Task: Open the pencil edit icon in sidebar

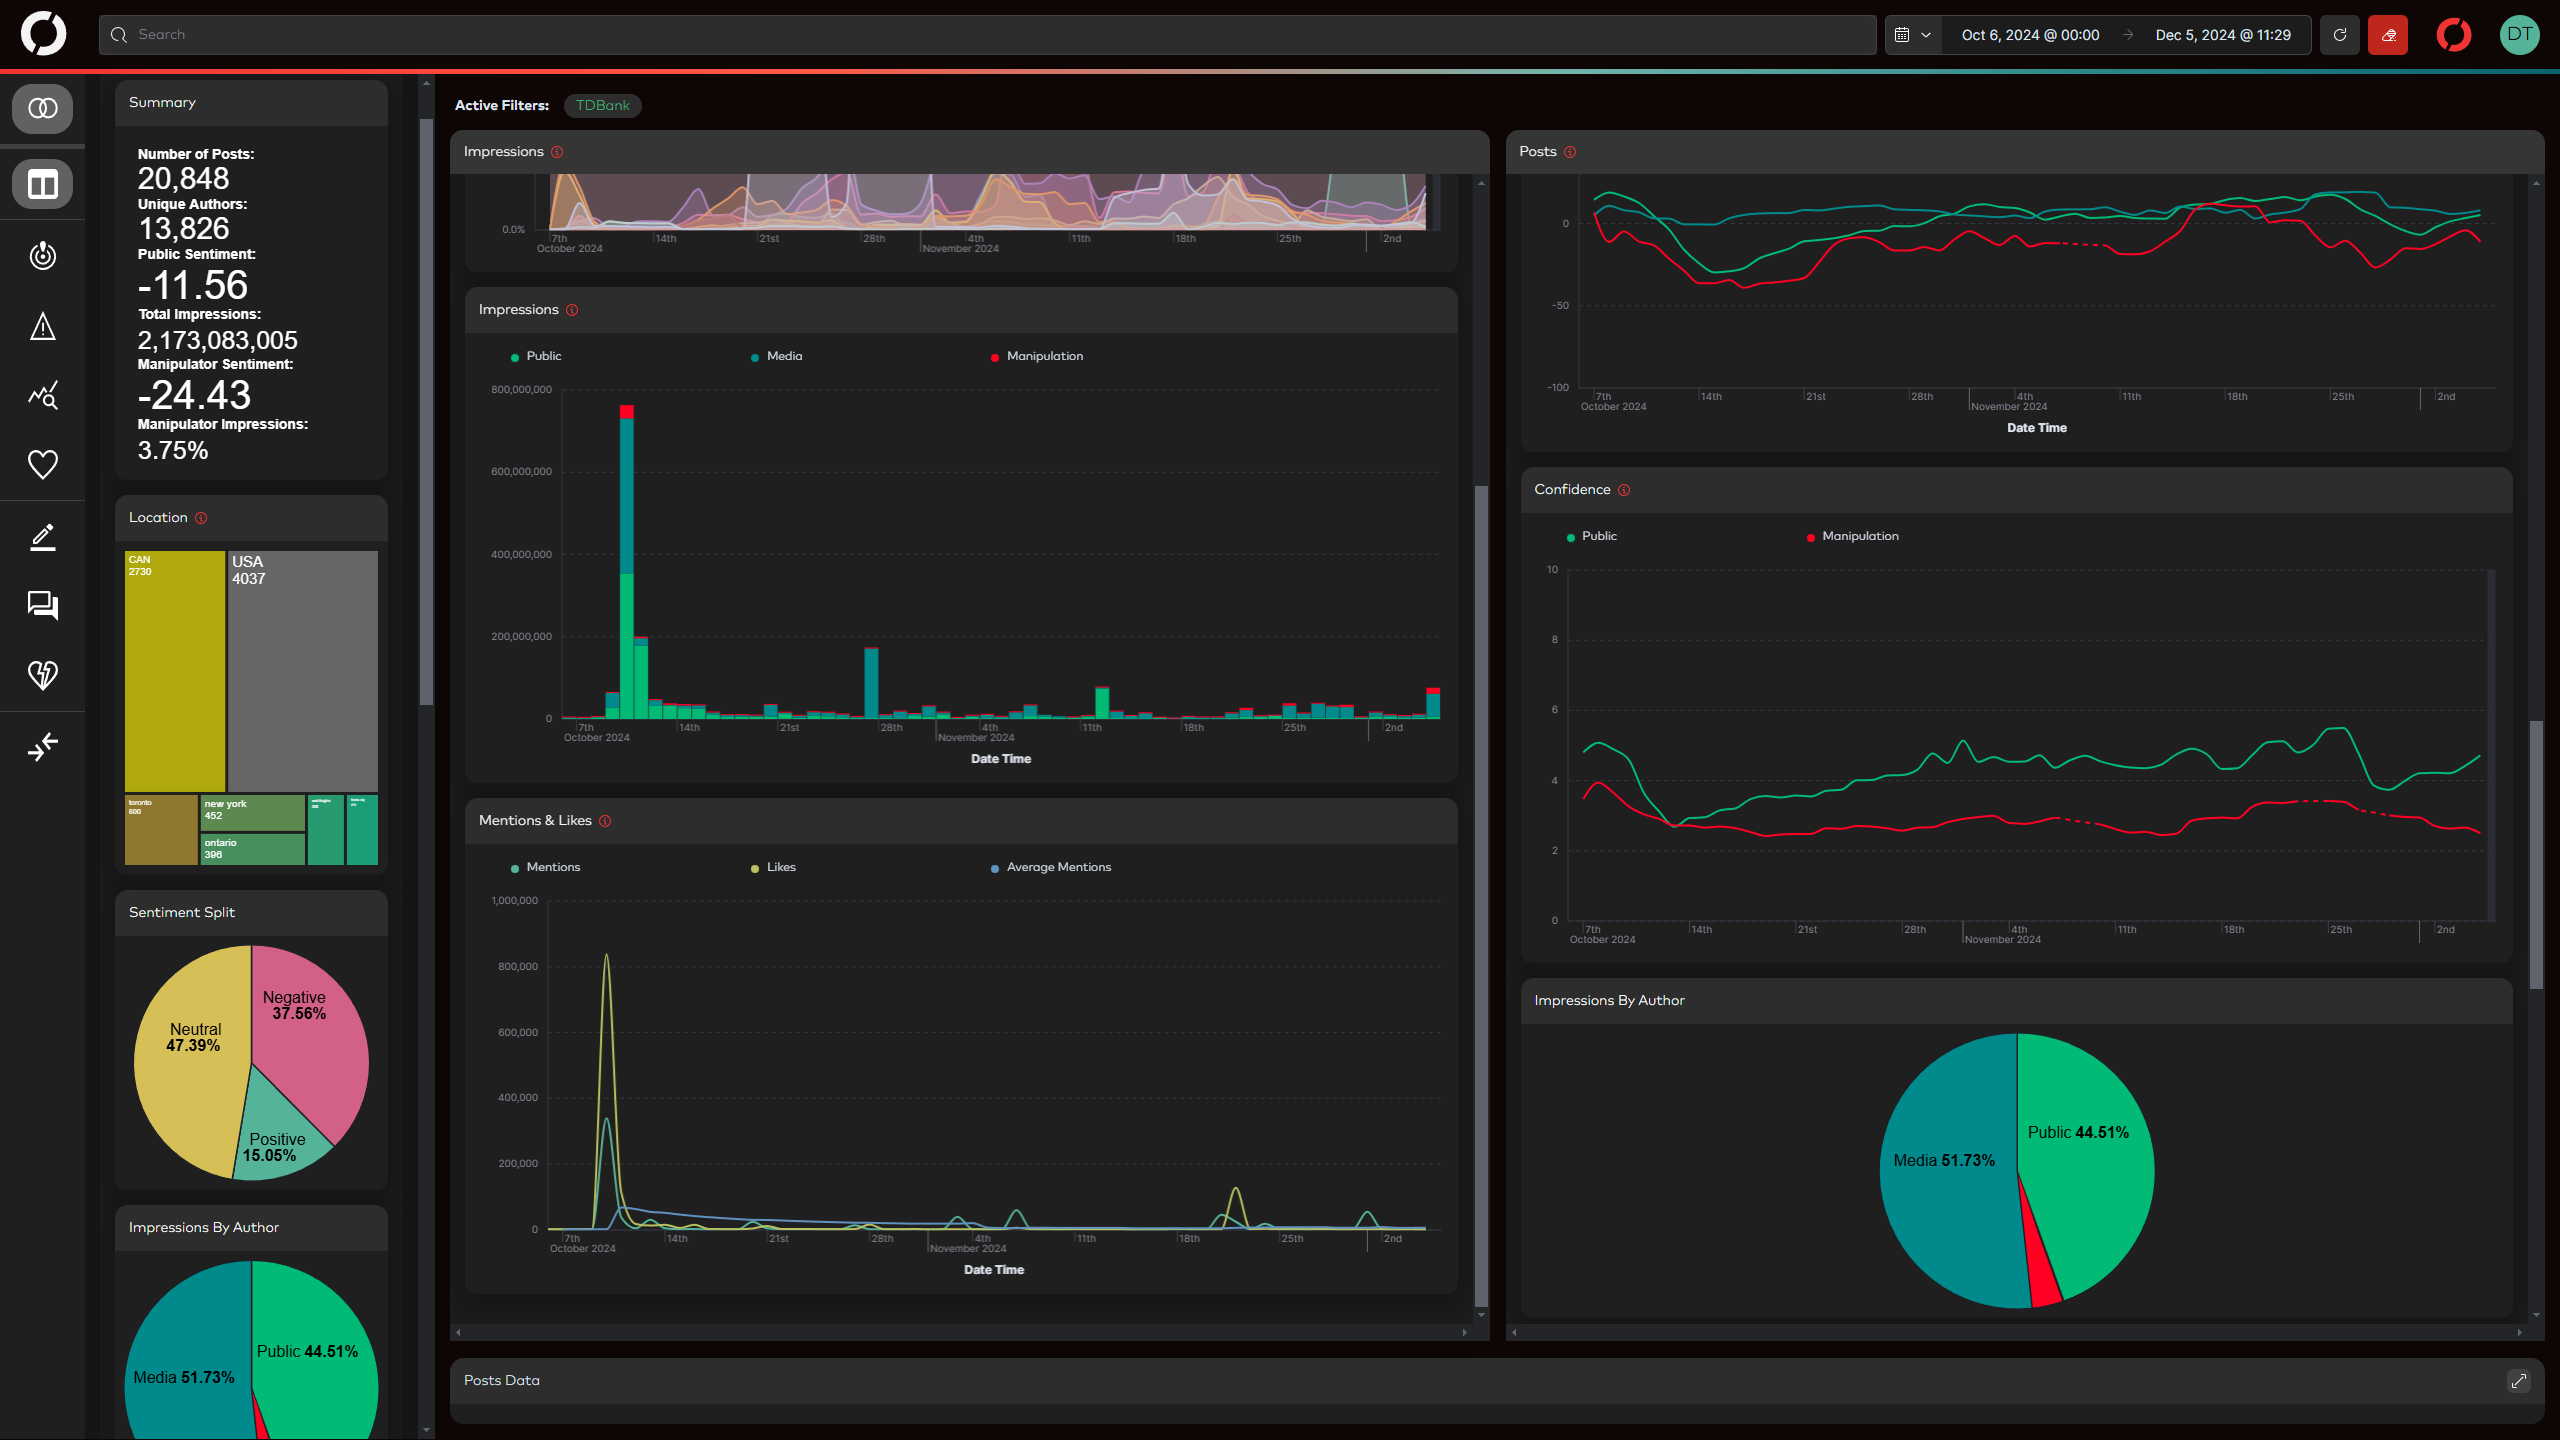Action: 42,537
